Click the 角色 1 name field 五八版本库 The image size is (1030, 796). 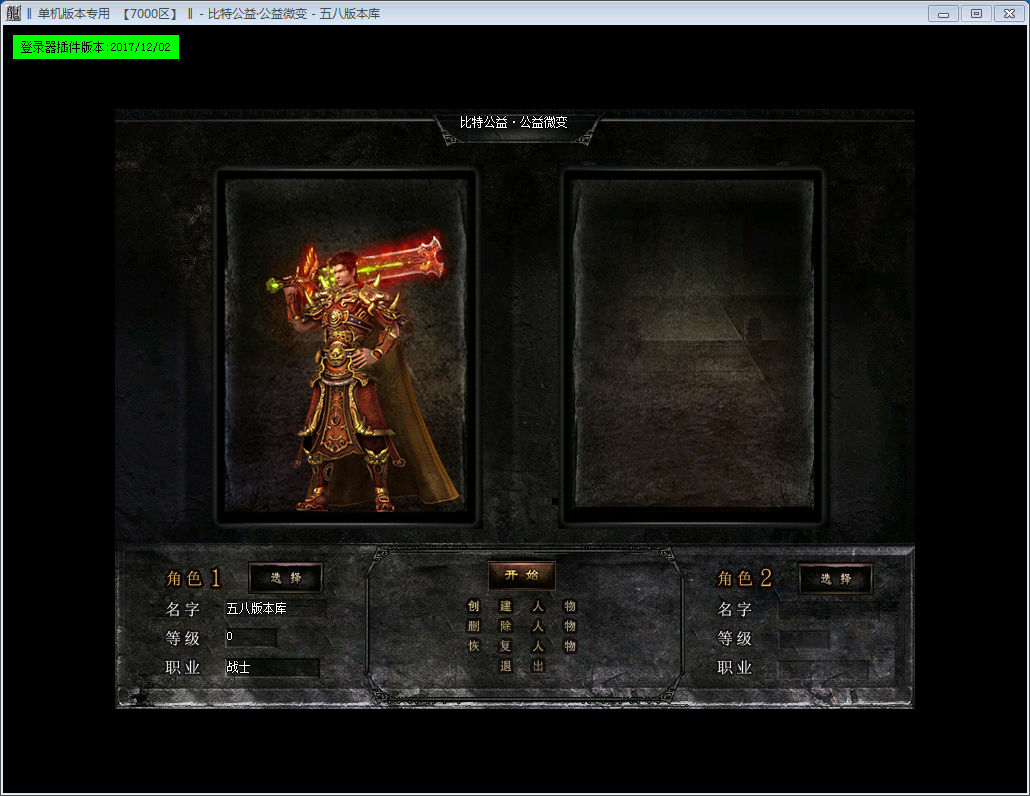click(275, 609)
